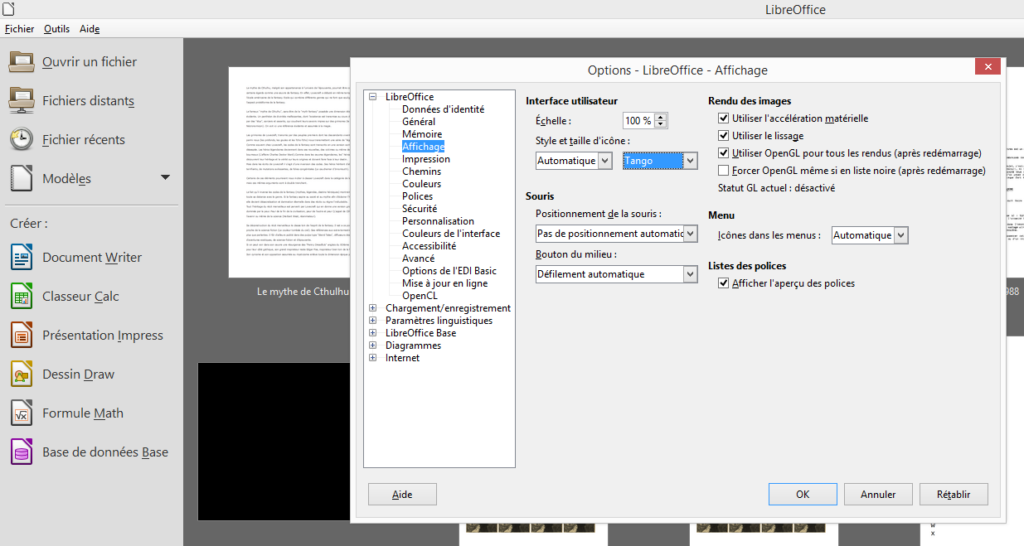Viewport: 1024px width, 546px height.
Task: Open the Aide menu
Action: click(x=89, y=29)
